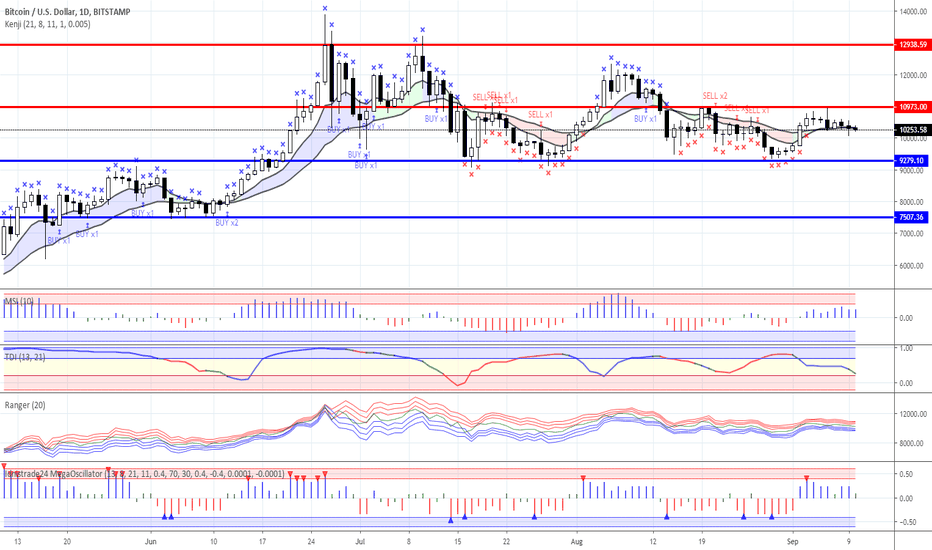This screenshot has height=550, width=932.
Task: Click 0.00 on the MSI pane axis
Action: pyautogui.click(x=906, y=318)
